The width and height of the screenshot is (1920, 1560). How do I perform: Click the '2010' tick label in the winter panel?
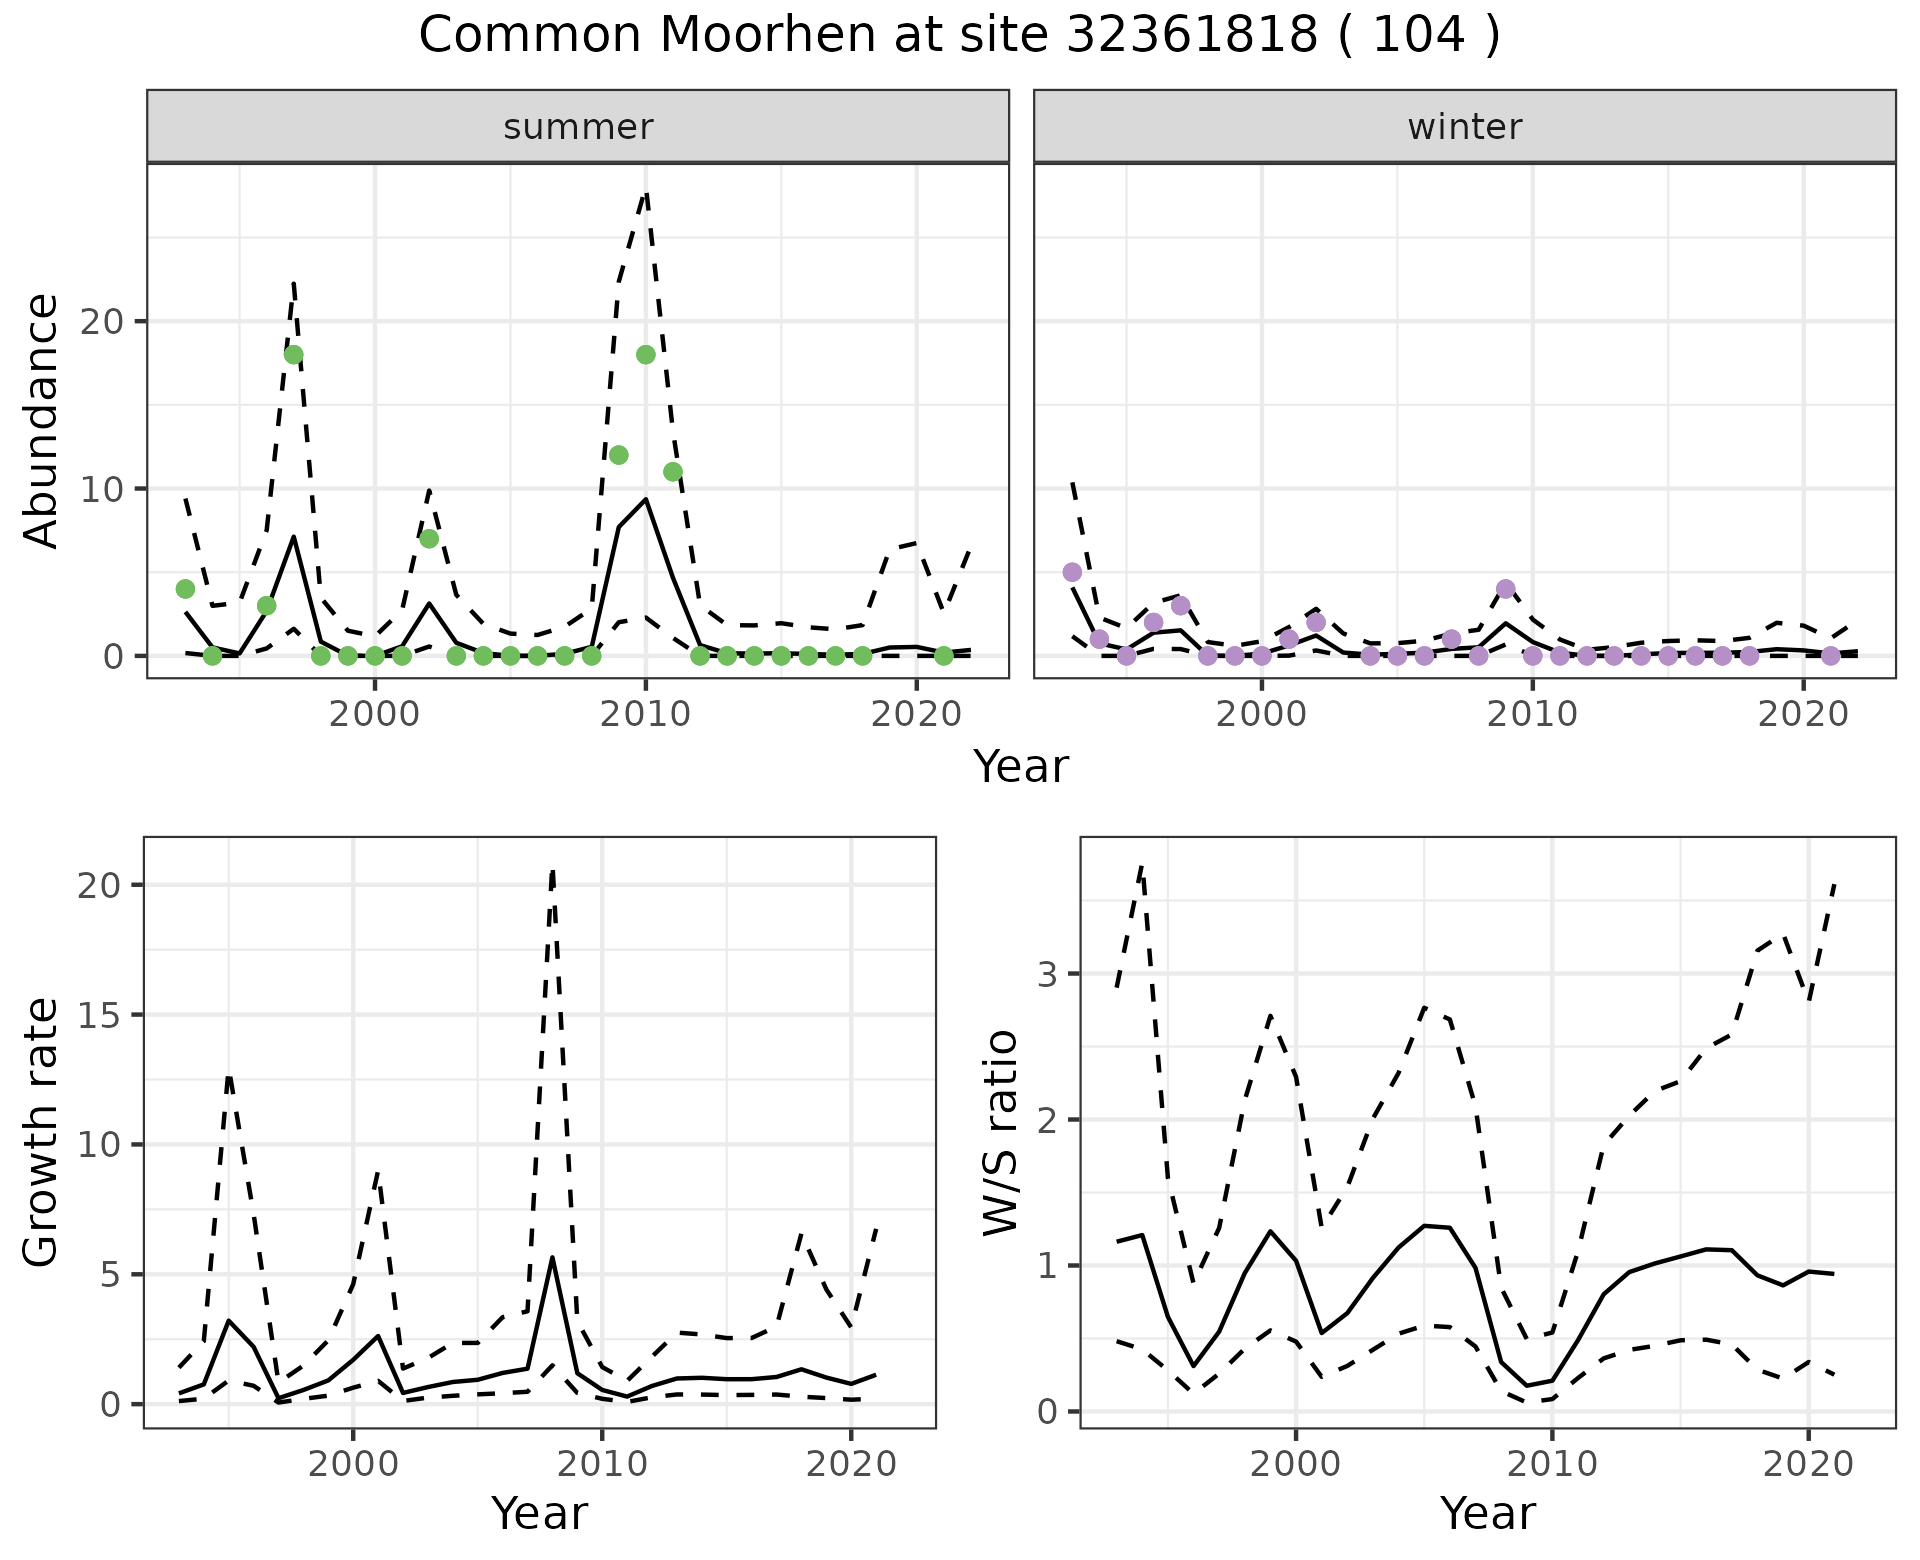click(x=1531, y=714)
